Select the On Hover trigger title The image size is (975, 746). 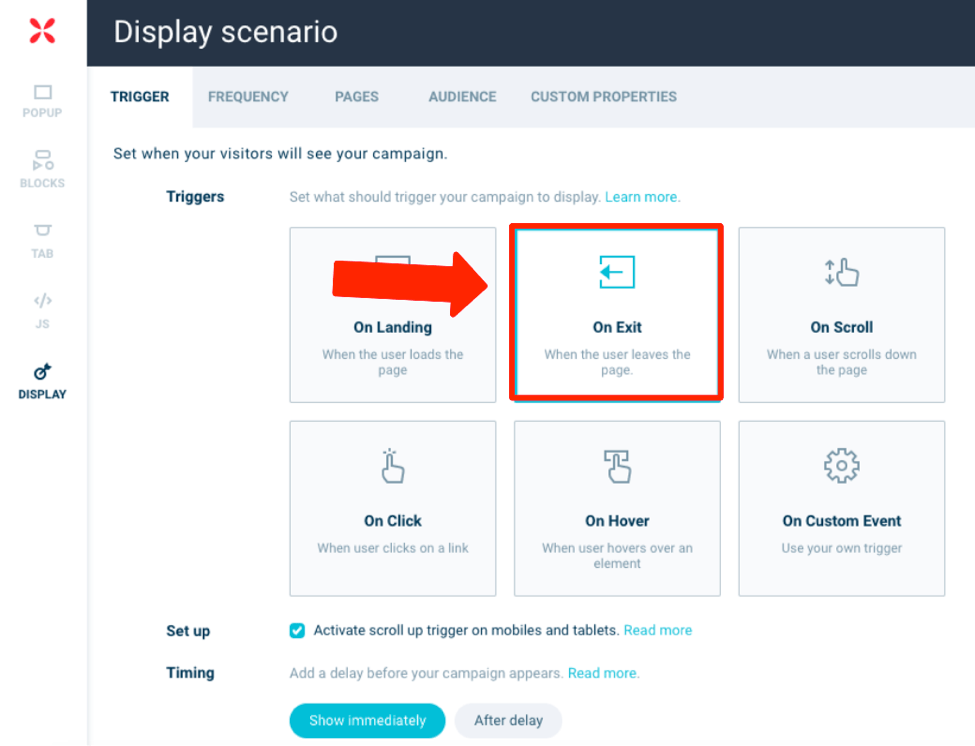(617, 521)
